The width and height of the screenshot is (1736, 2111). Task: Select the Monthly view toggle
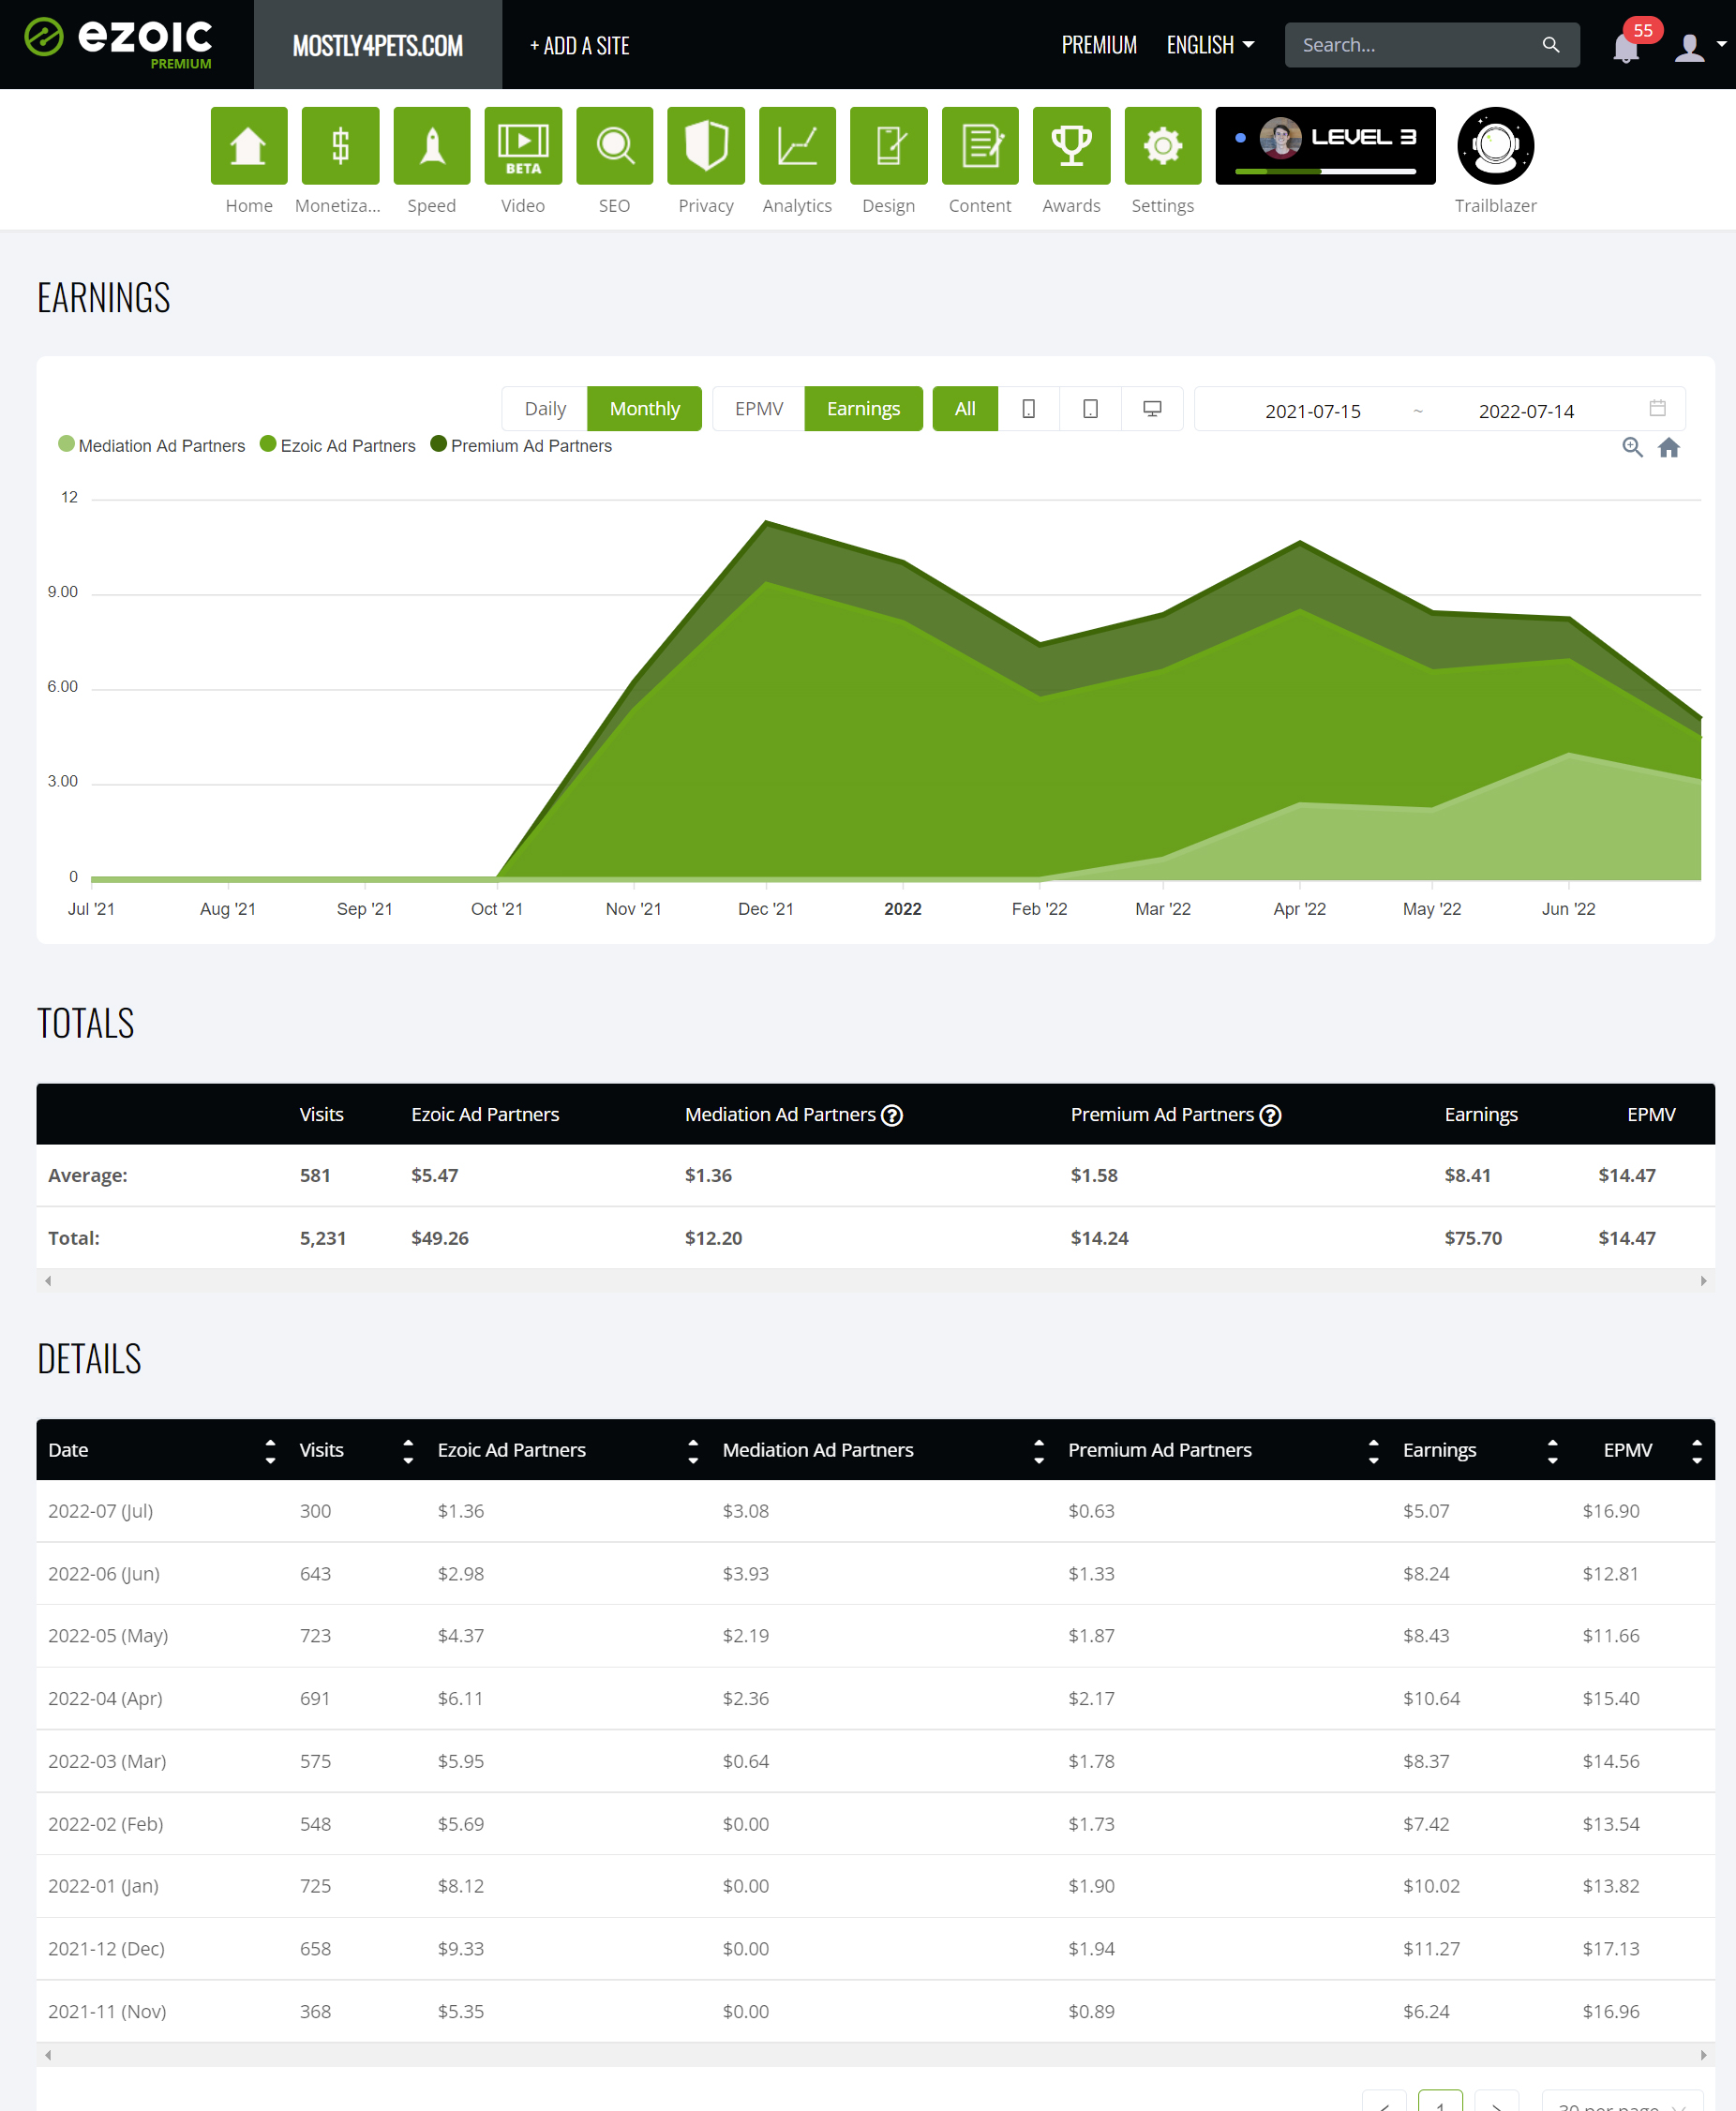click(645, 409)
